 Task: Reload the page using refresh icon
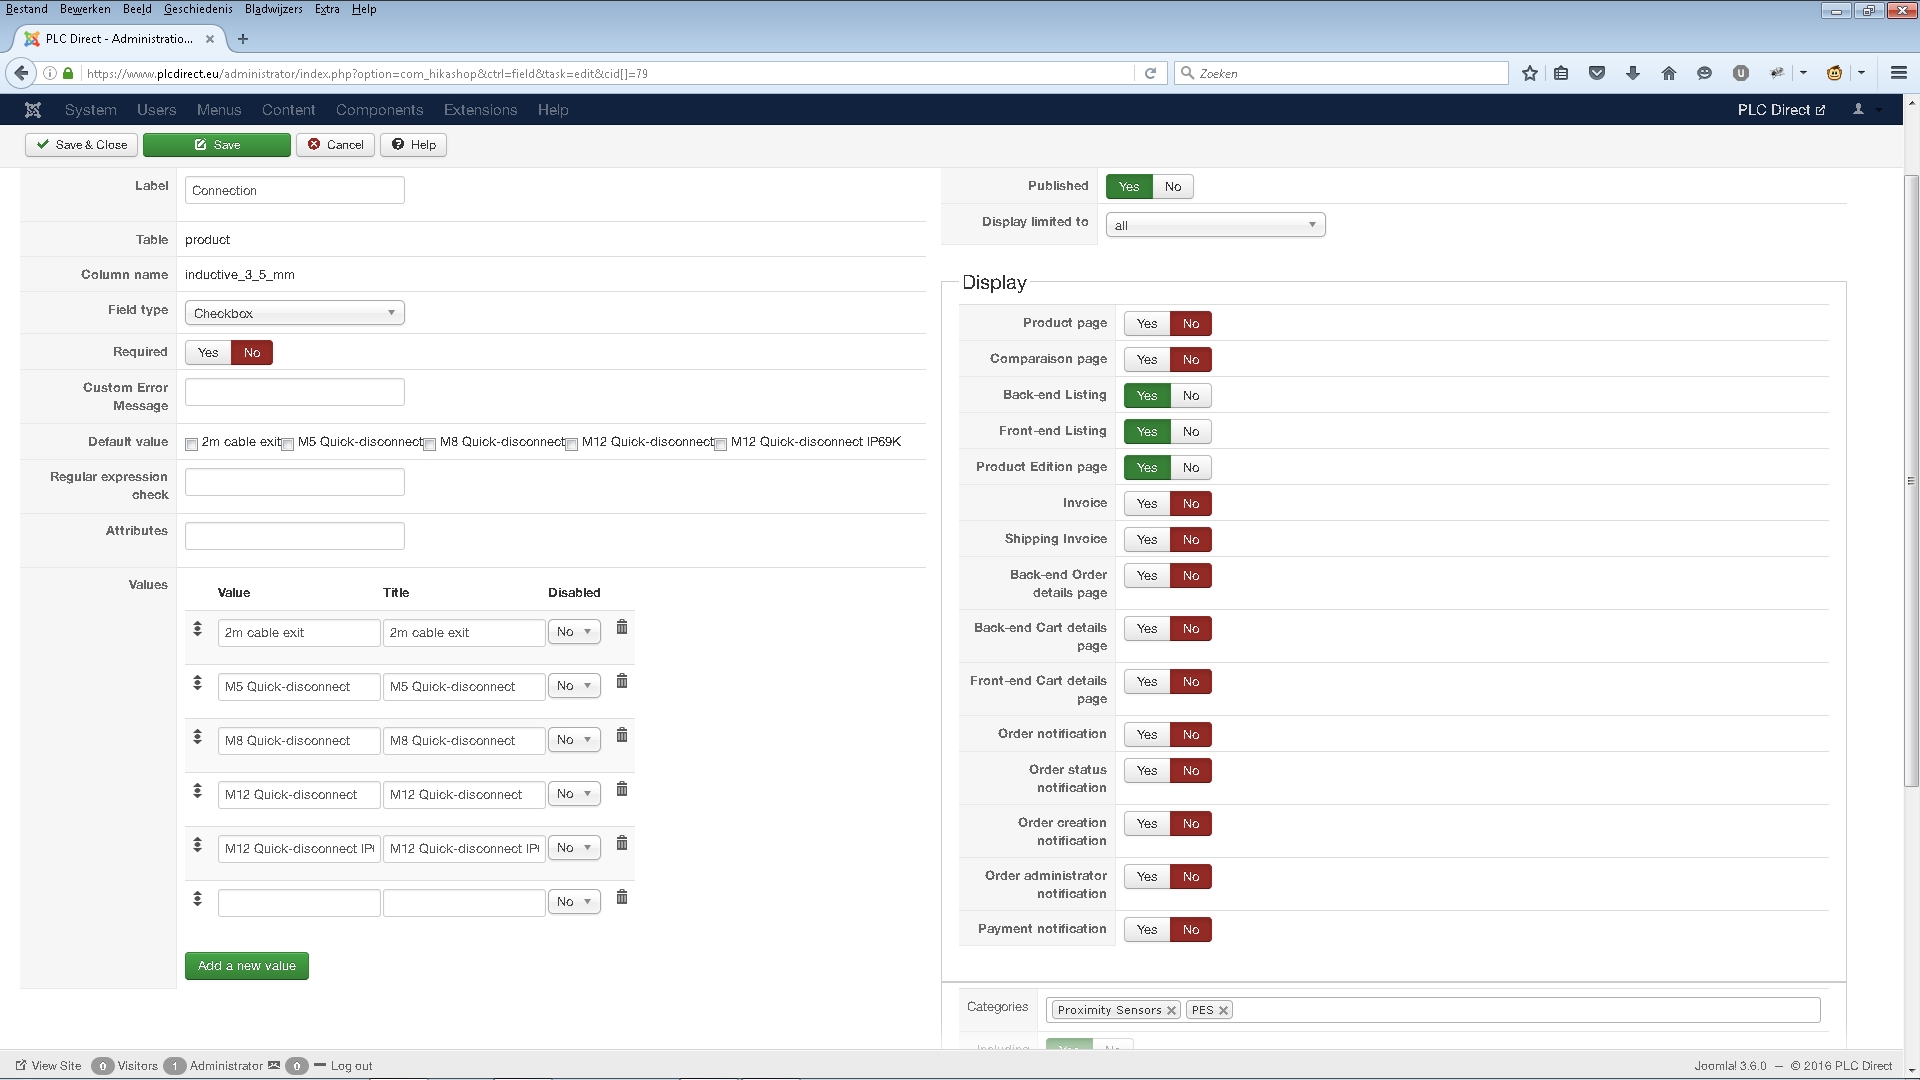coord(1150,73)
